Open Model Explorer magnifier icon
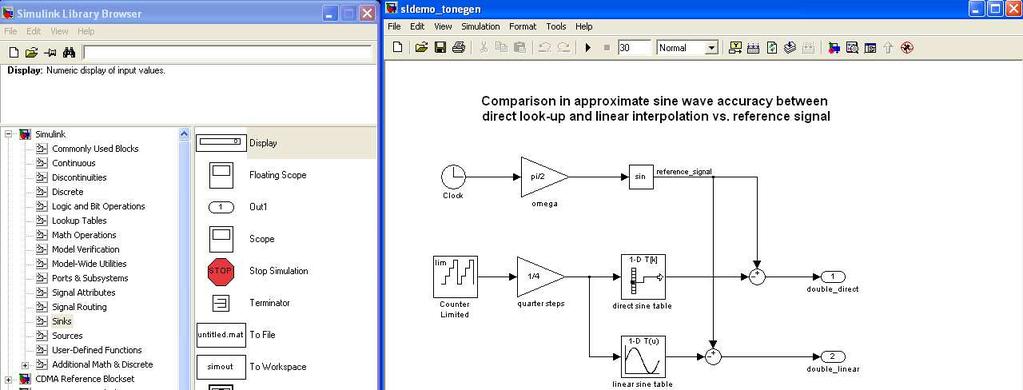Image resolution: width=1023 pixels, height=390 pixels. point(851,48)
